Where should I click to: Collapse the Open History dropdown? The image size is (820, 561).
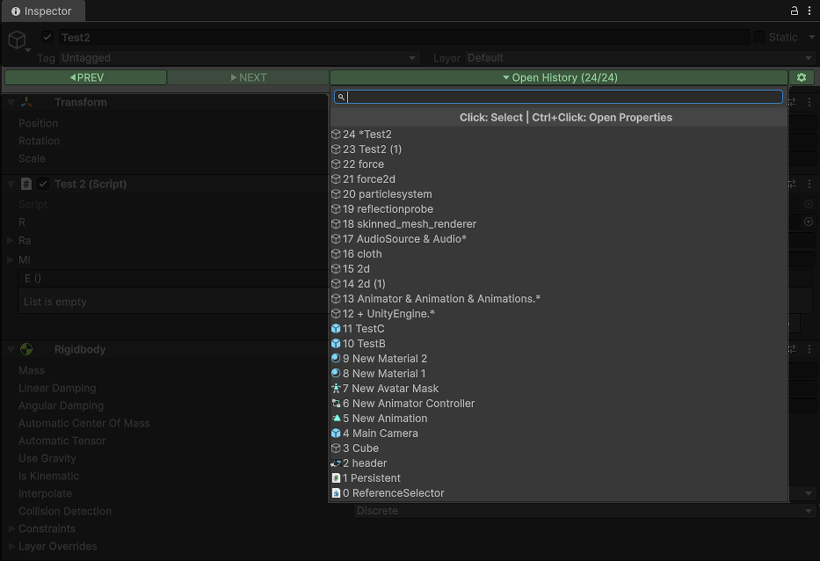point(559,77)
